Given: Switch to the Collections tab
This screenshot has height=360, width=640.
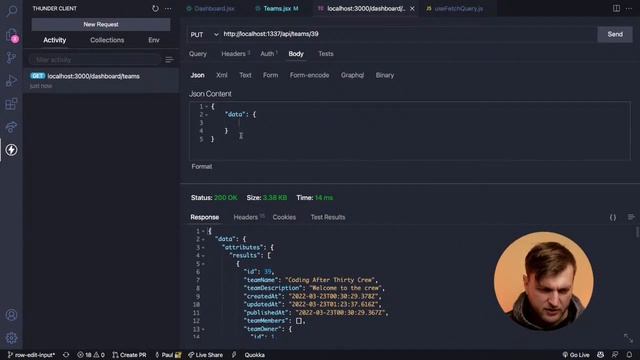Looking at the screenshot, I should tap(107, 40).
